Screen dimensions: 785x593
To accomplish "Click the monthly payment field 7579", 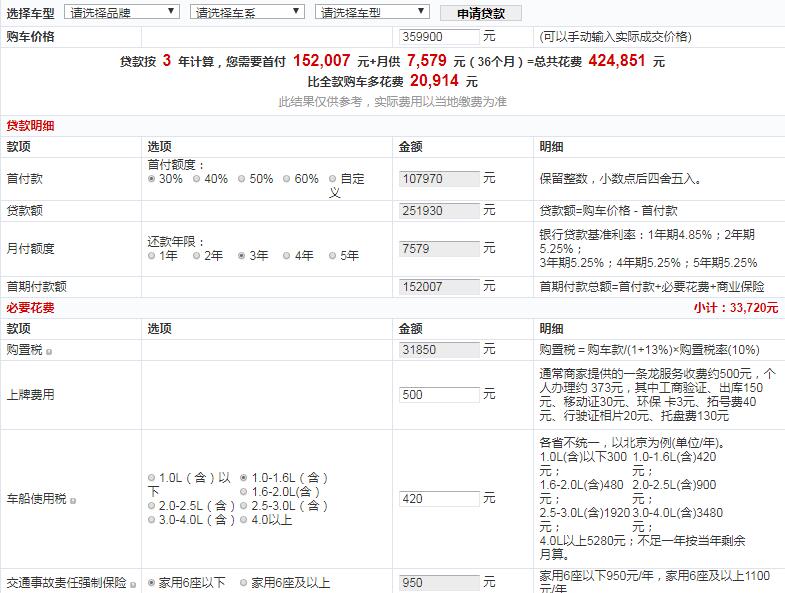I will (x=439, y=249).
